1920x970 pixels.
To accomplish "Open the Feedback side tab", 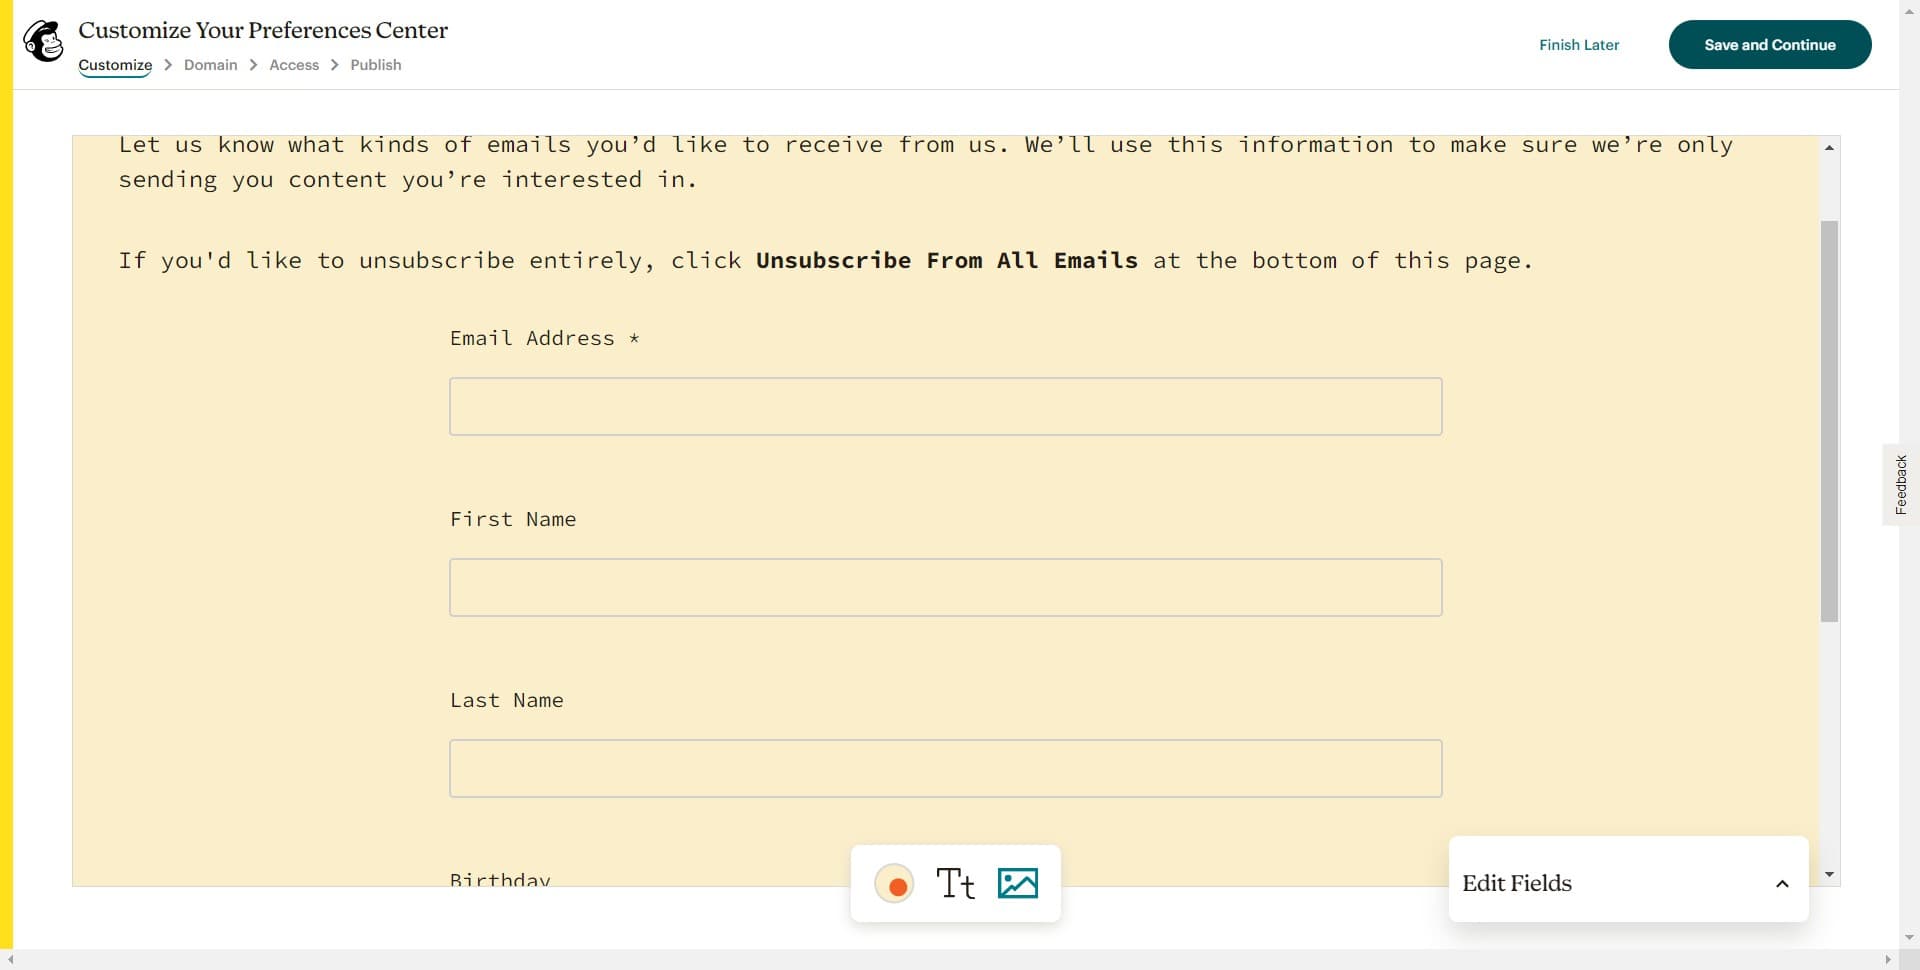I will pos(1901,485).
